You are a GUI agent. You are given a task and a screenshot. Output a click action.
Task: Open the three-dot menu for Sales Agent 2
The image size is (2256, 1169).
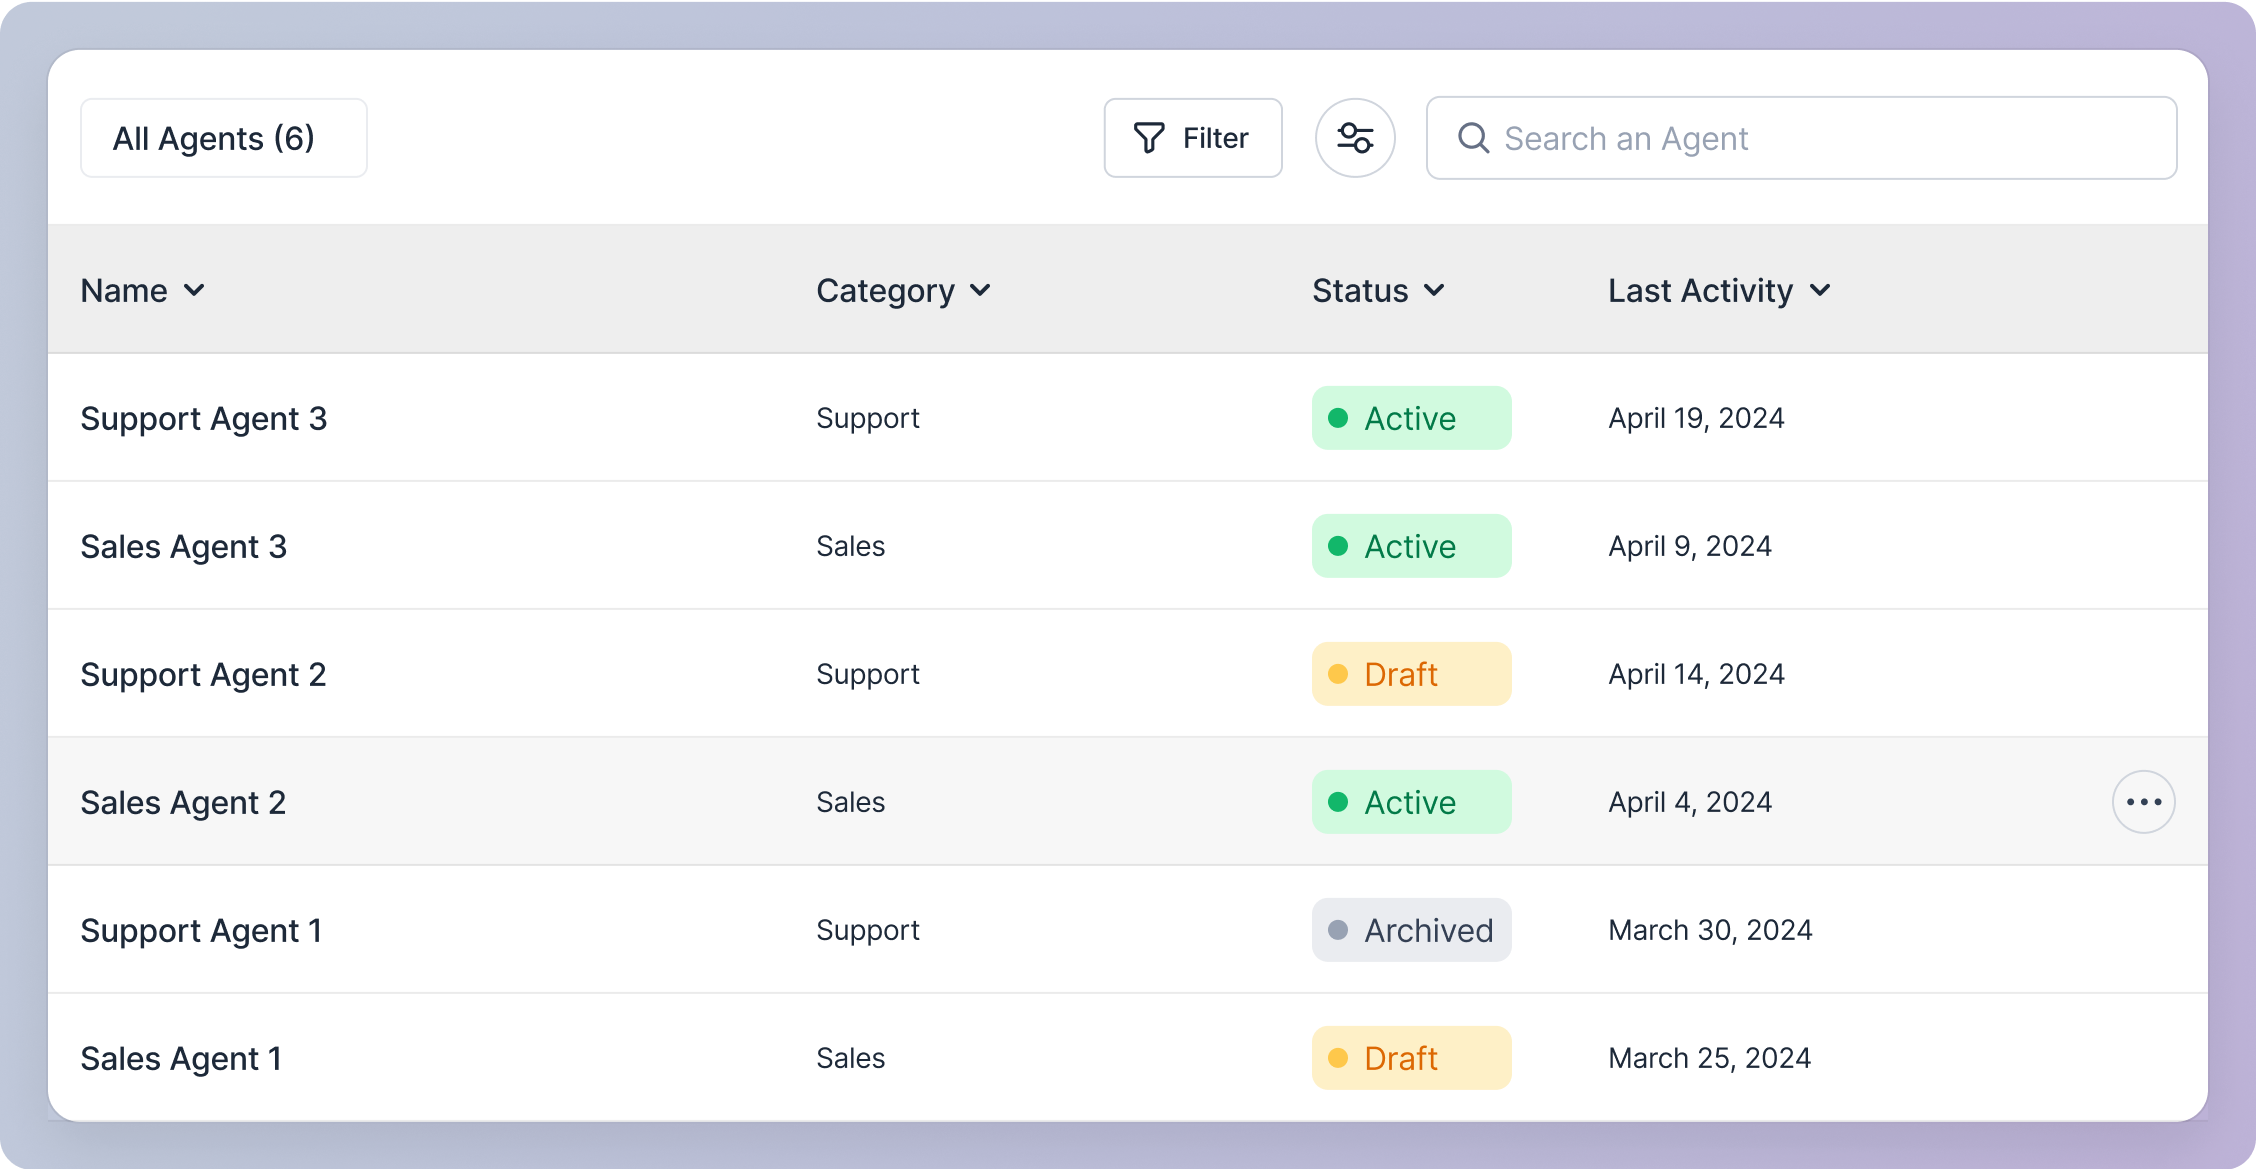[x=2143, y=802]
